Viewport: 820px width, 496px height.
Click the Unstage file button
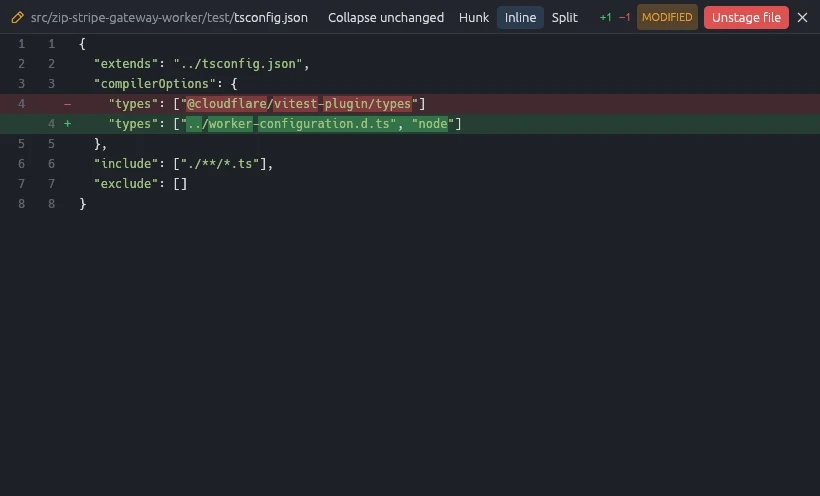(x=746, y=17)
